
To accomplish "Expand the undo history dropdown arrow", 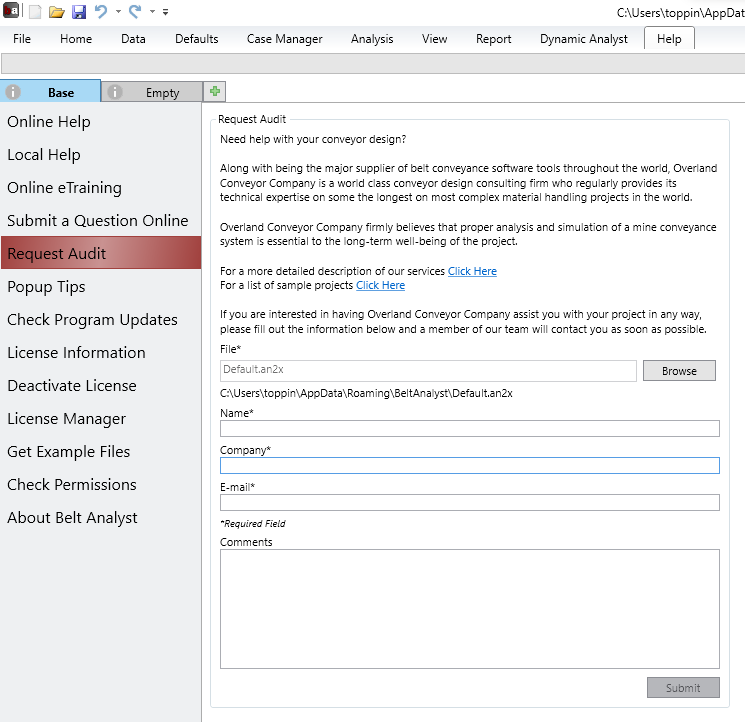I will 118,11.
